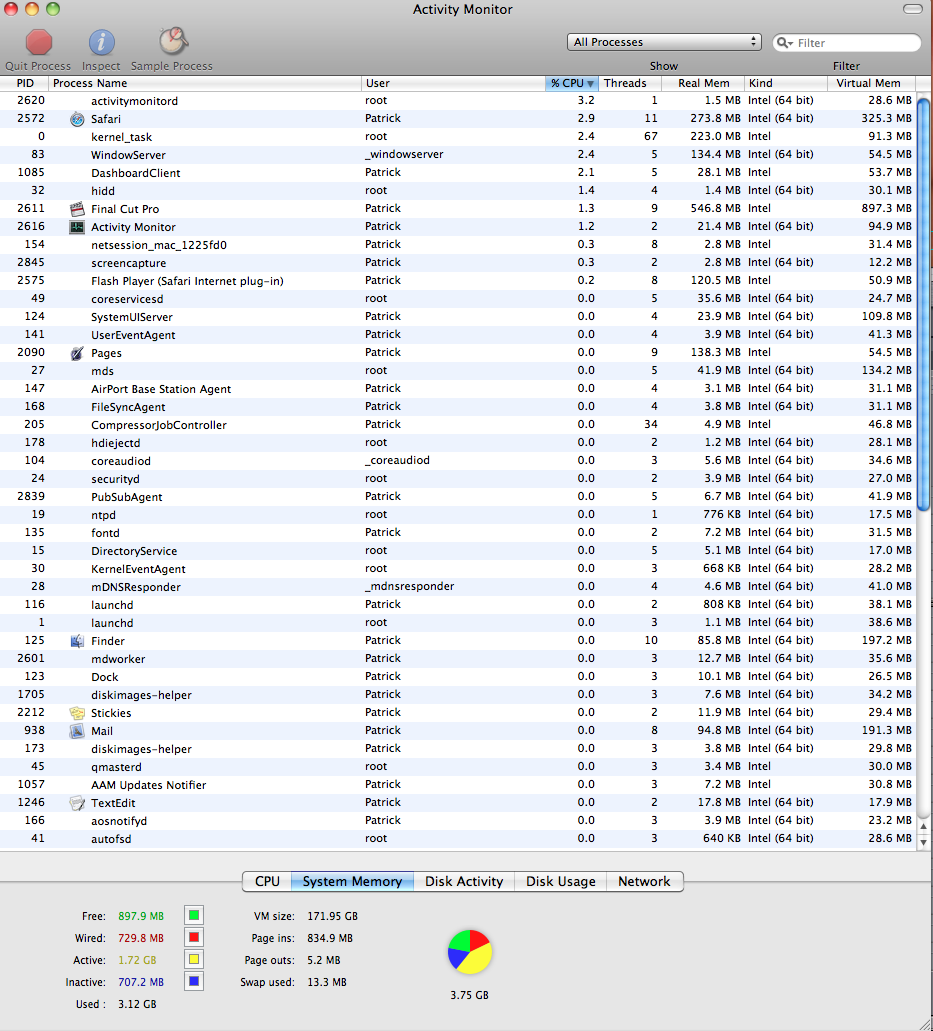Select the Pages app icon
This screenshot has width=933, height=1031.
pyautogui.click(x=78, y=353)
